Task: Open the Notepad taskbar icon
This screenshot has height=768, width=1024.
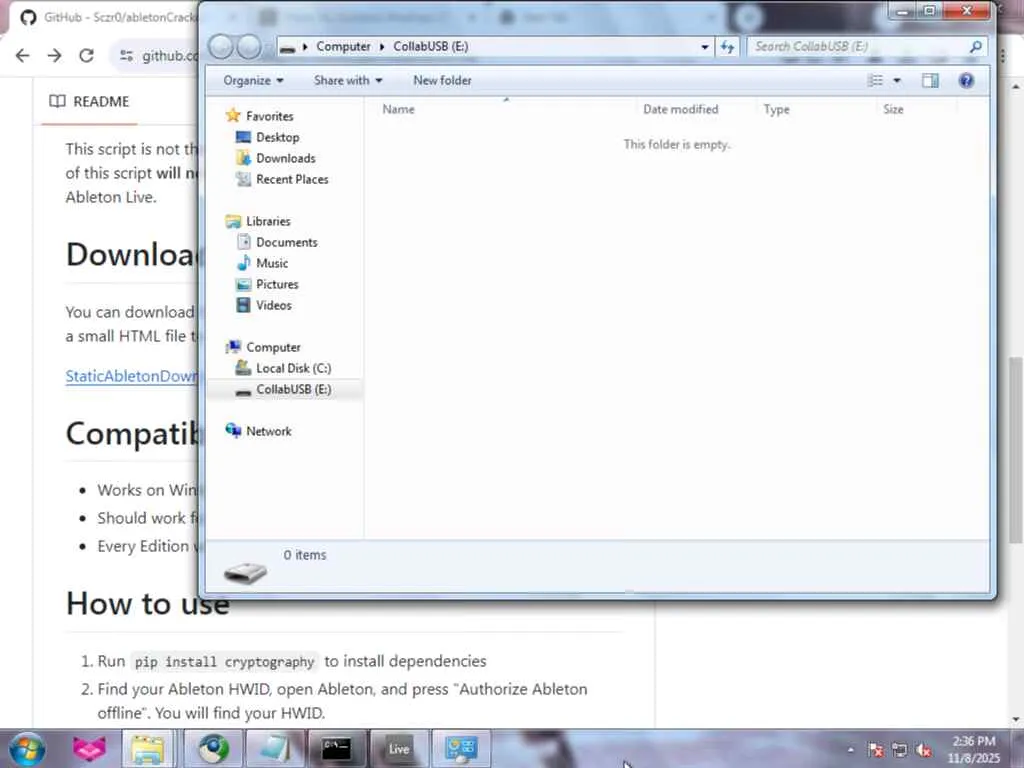Action: tap(275, 749)
